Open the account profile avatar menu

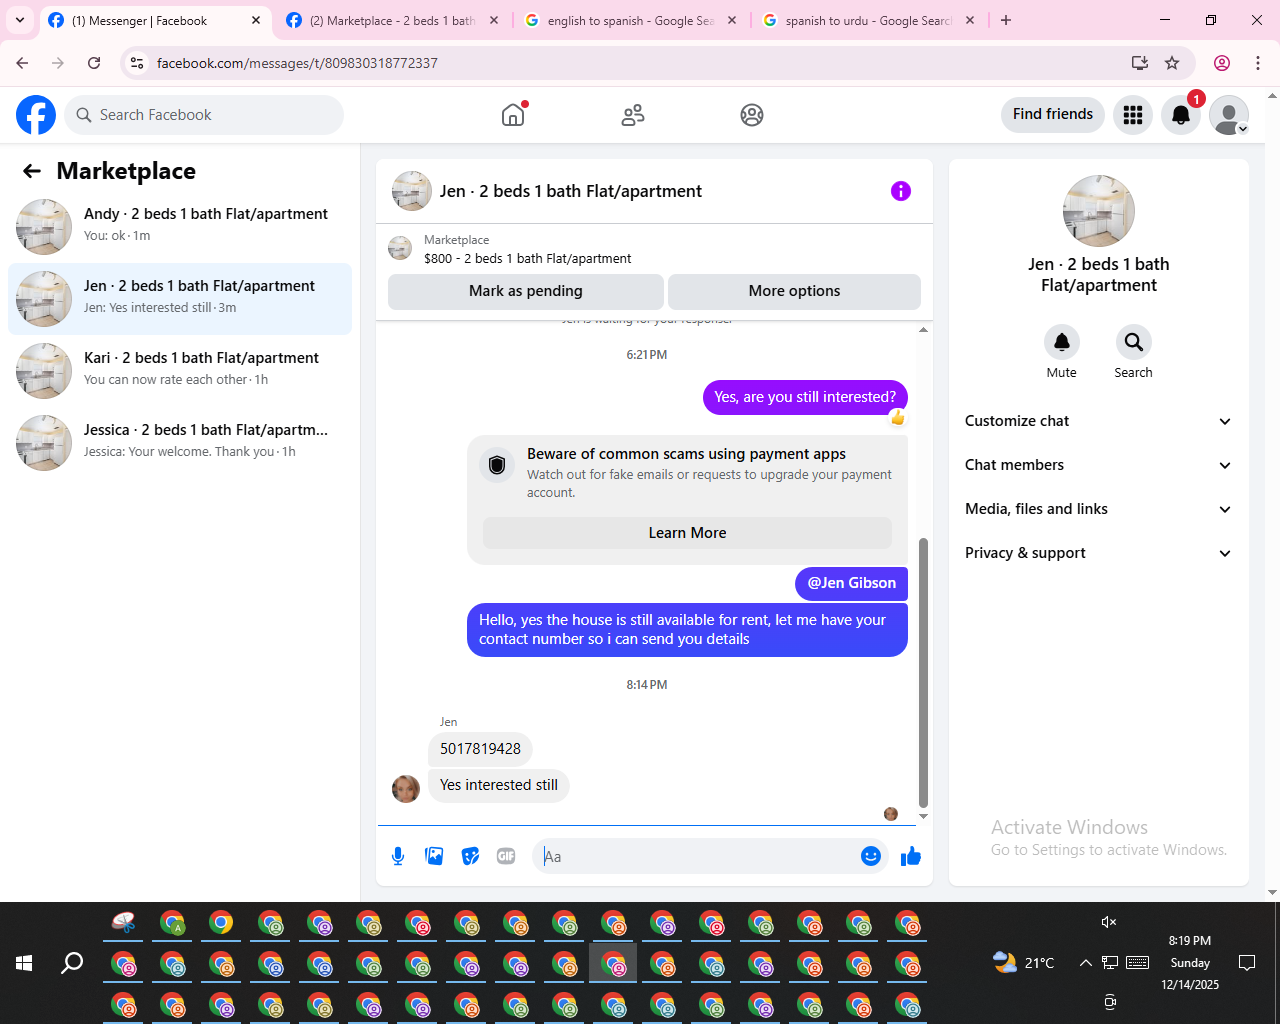click(x=1229, y=115)
